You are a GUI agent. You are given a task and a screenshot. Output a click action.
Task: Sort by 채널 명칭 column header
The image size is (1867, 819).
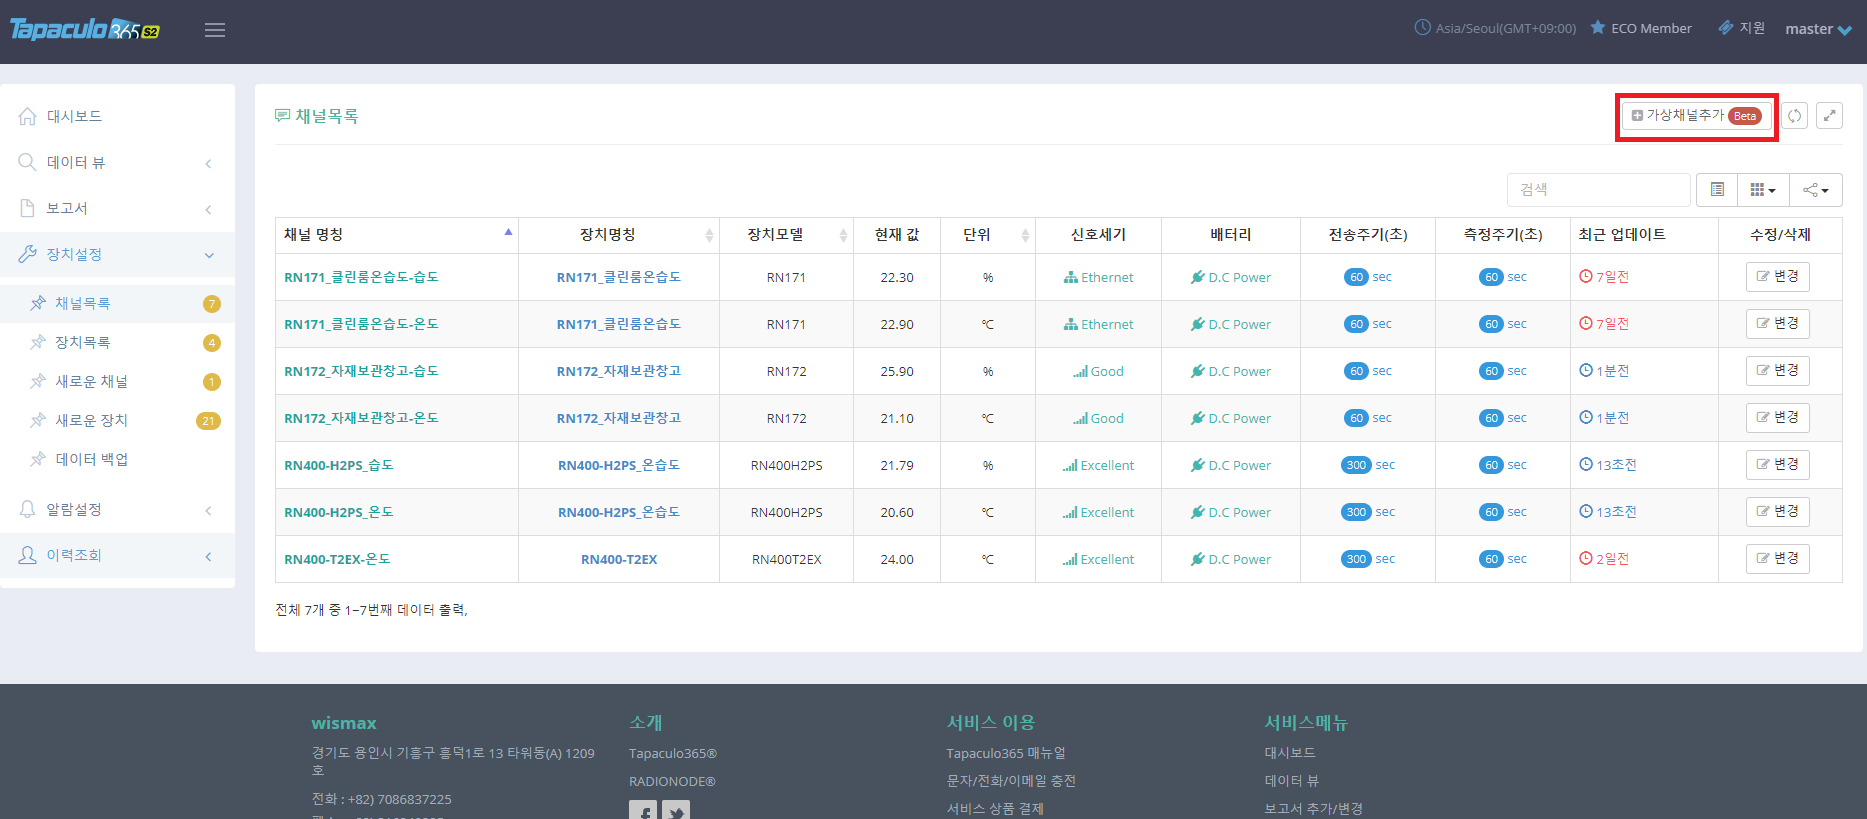pyautogui.click(x=397, y=235)
